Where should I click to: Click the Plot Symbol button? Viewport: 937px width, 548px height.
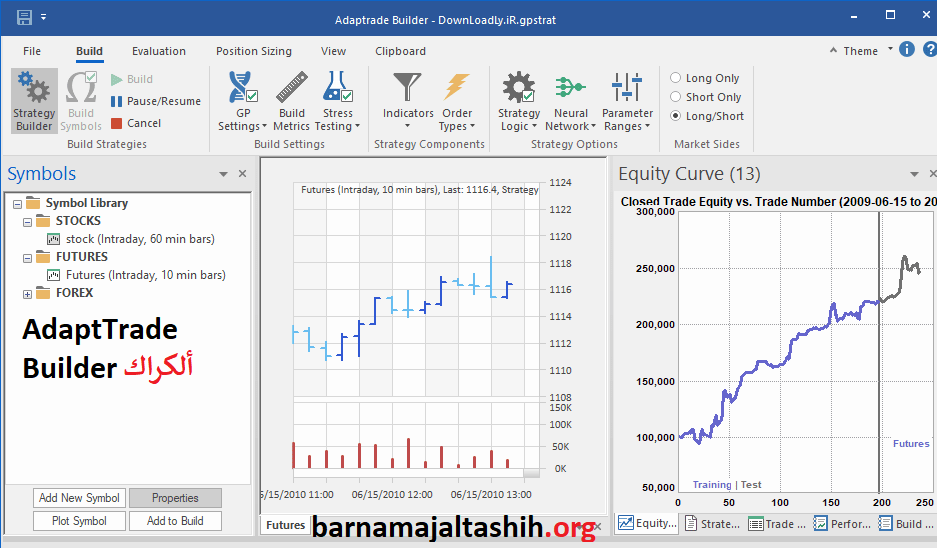(x=79, y=521)
